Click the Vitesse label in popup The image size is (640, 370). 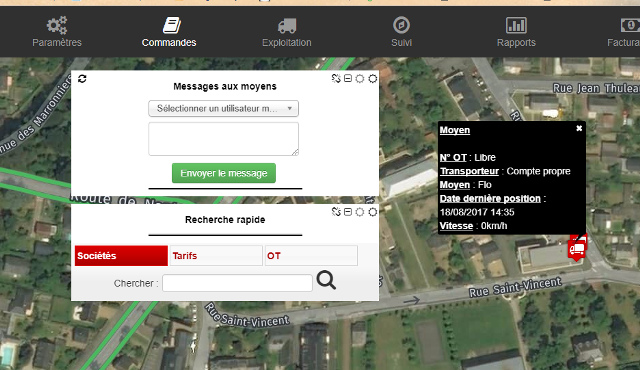(456, 226)
